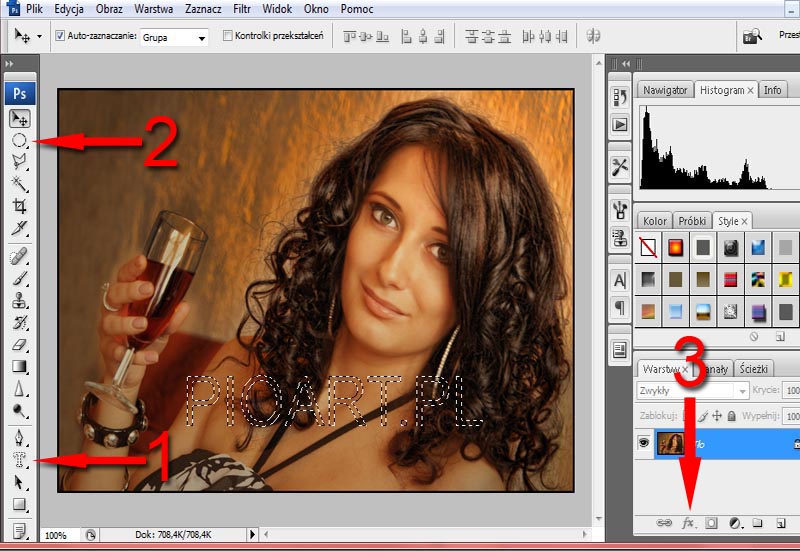Select the Eraser tool

click(19, 344)
